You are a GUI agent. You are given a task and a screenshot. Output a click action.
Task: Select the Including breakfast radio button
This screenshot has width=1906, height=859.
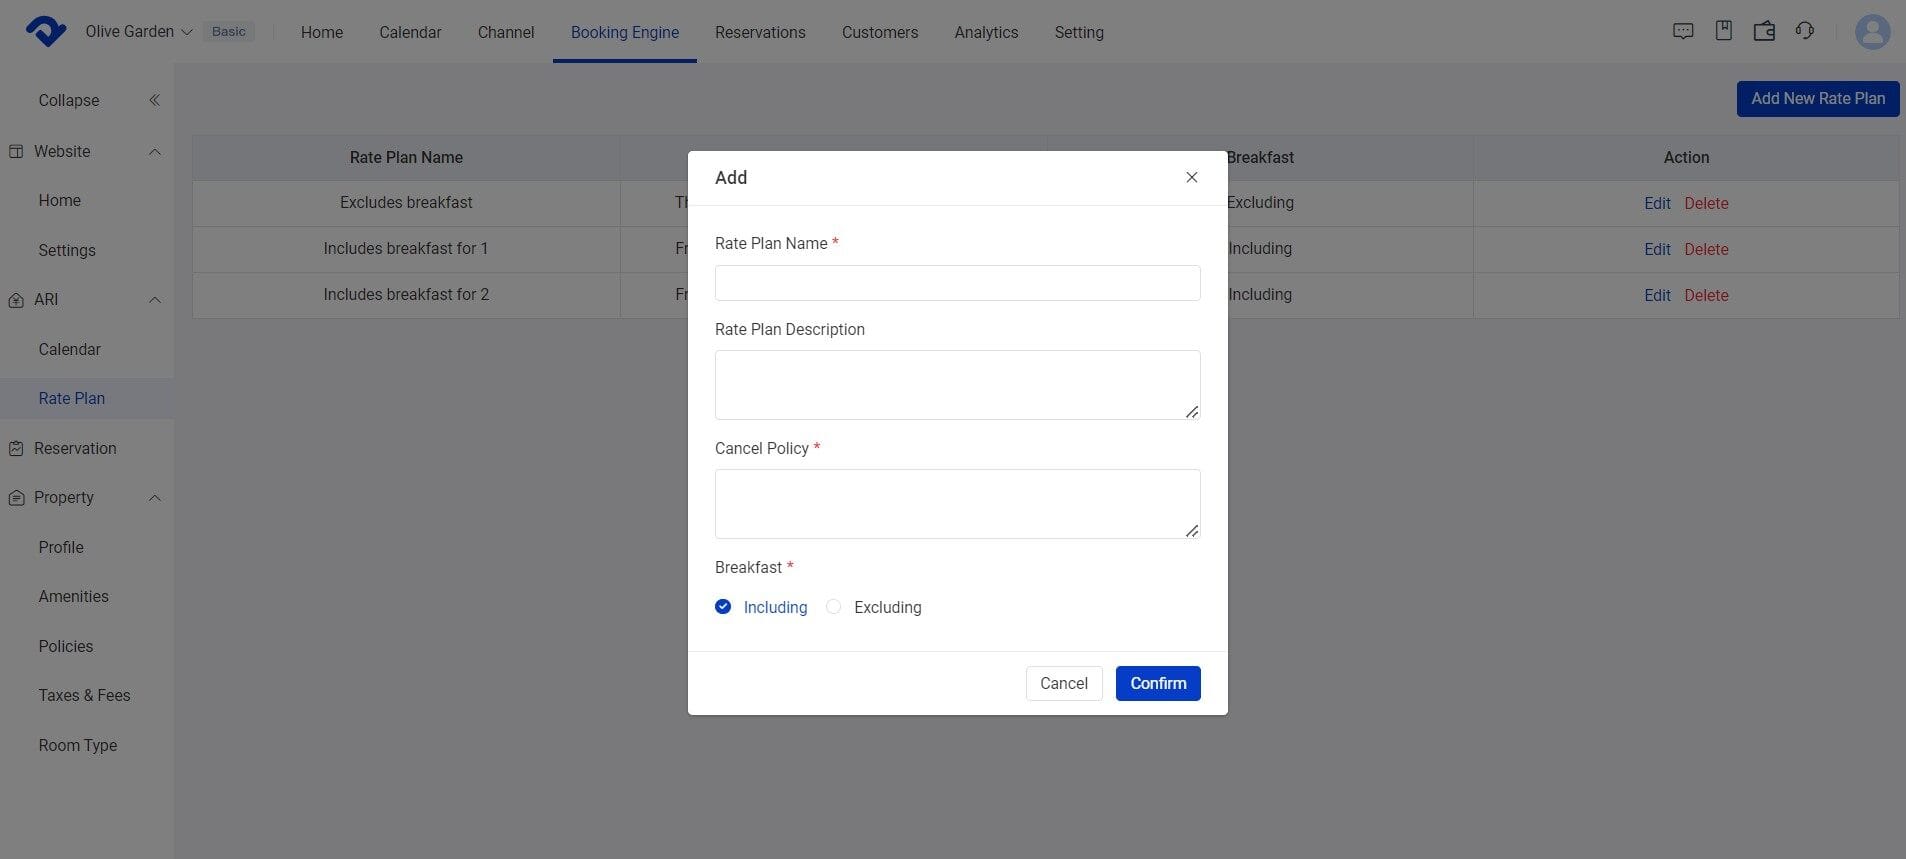pyautogui.click(x=723, y=607)
